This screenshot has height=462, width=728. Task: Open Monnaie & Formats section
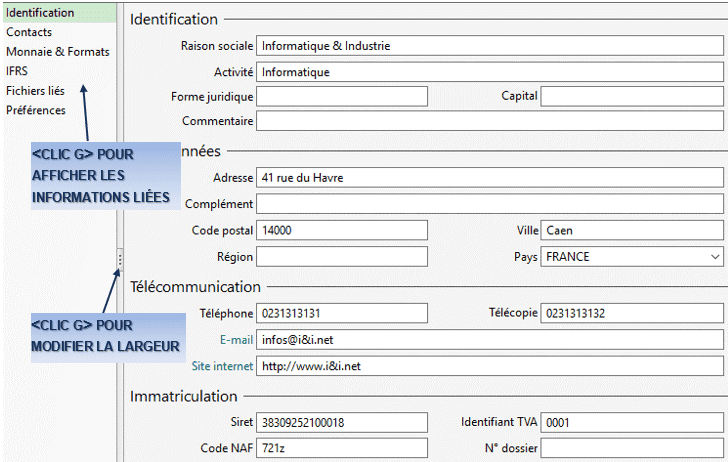[58, 52]
